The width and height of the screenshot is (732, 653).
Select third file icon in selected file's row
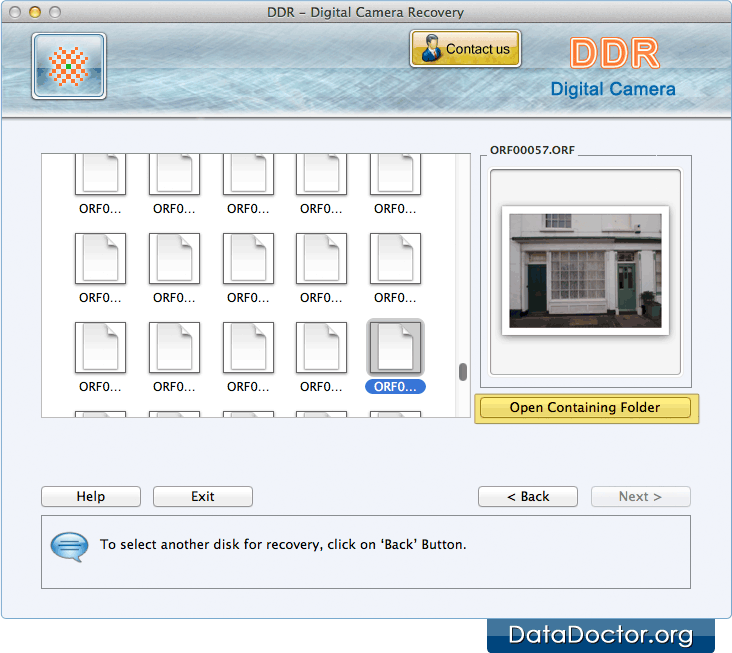pos(248,347)
